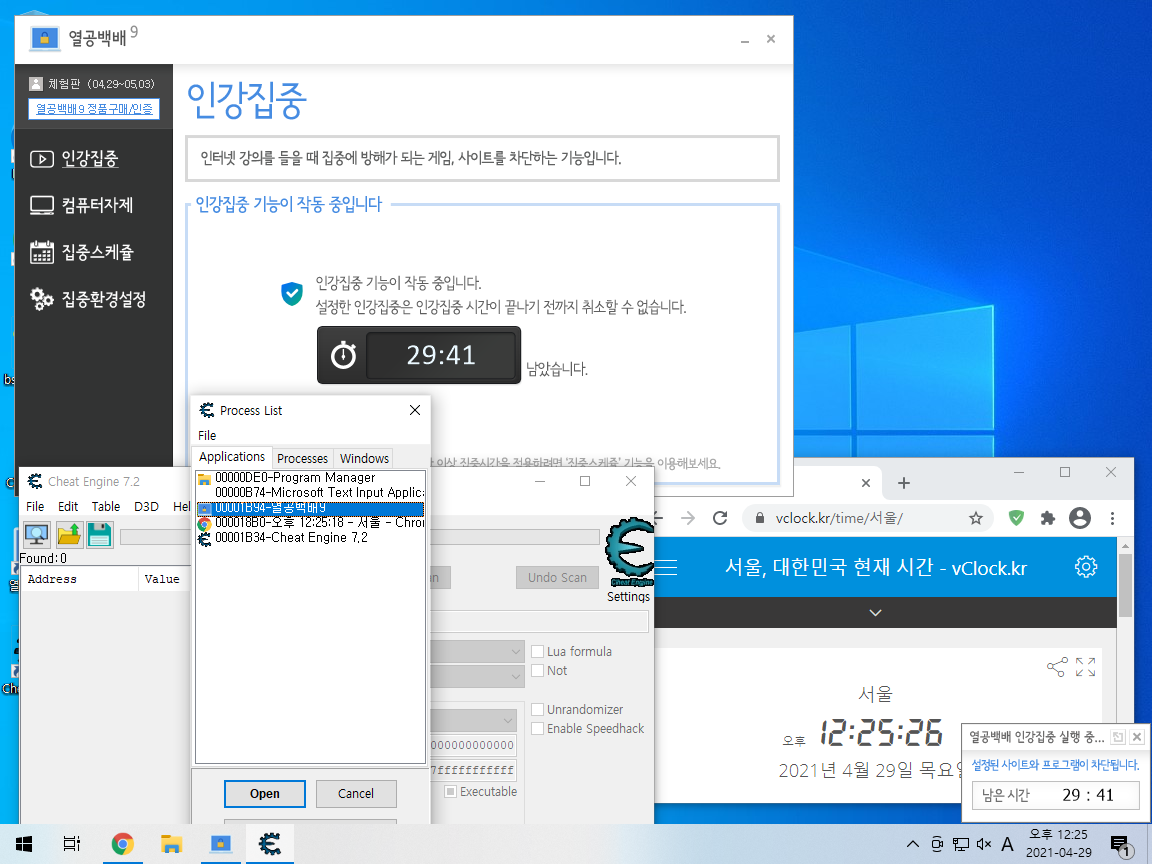Click the Address column header
The width and height of the screenshot is (1152, 864).
pyautogui.click(x=79, y=579)
